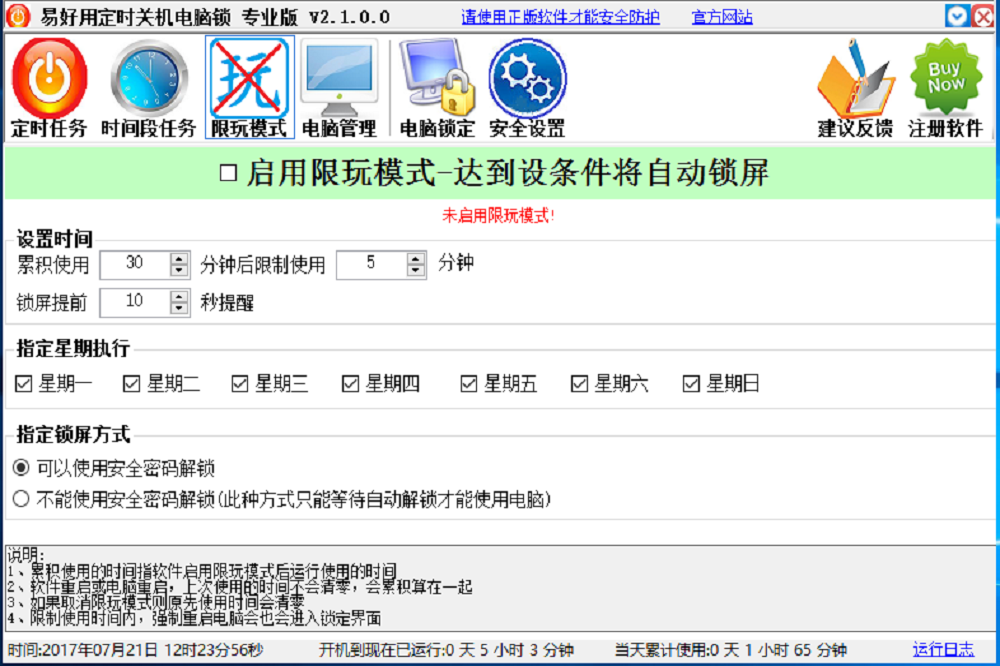This screenshot has width=1000, height=666.
Task: Click the 累积使用 minutes input field
Action: tap(134, 264)
